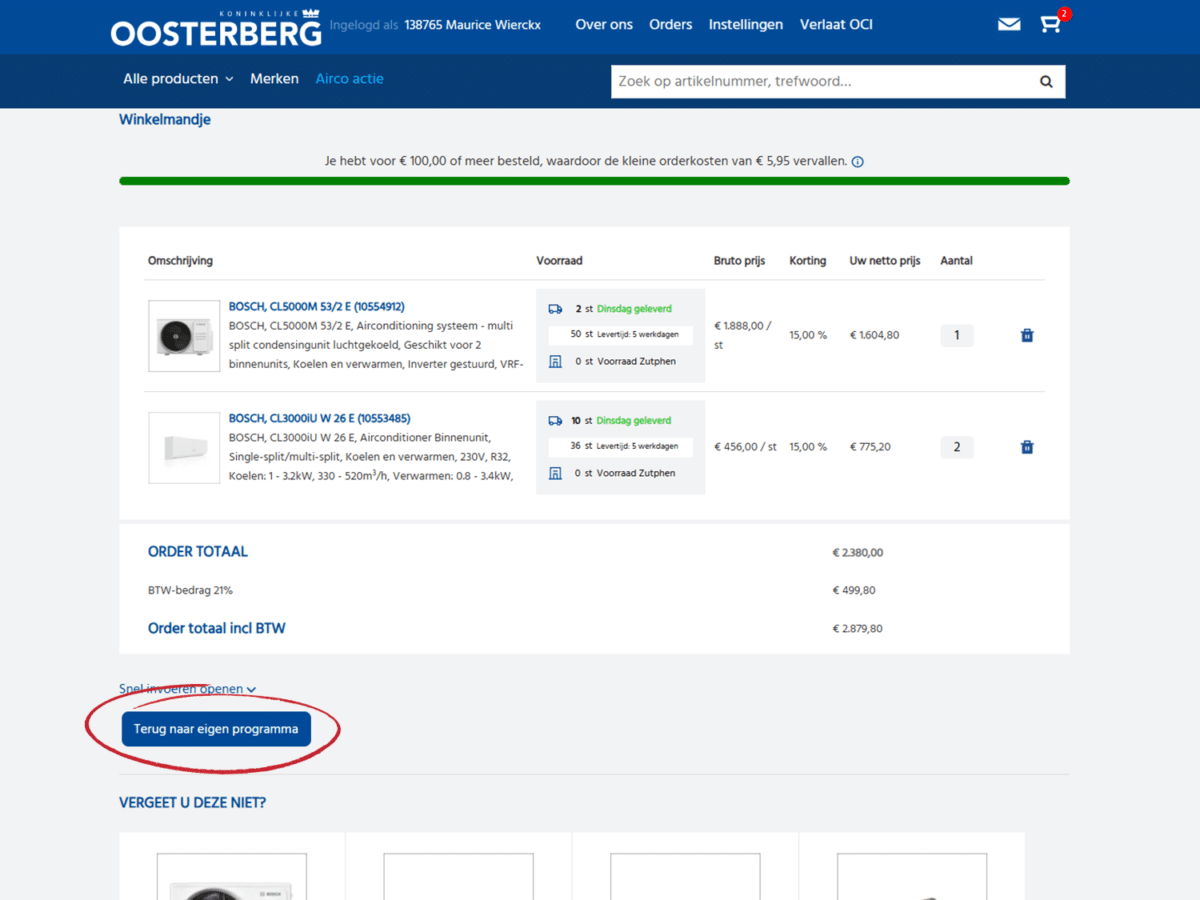Viewport: 1200px width, 900px height.
Task: Click the green order progress bar
Action: (x=594, y=181)
